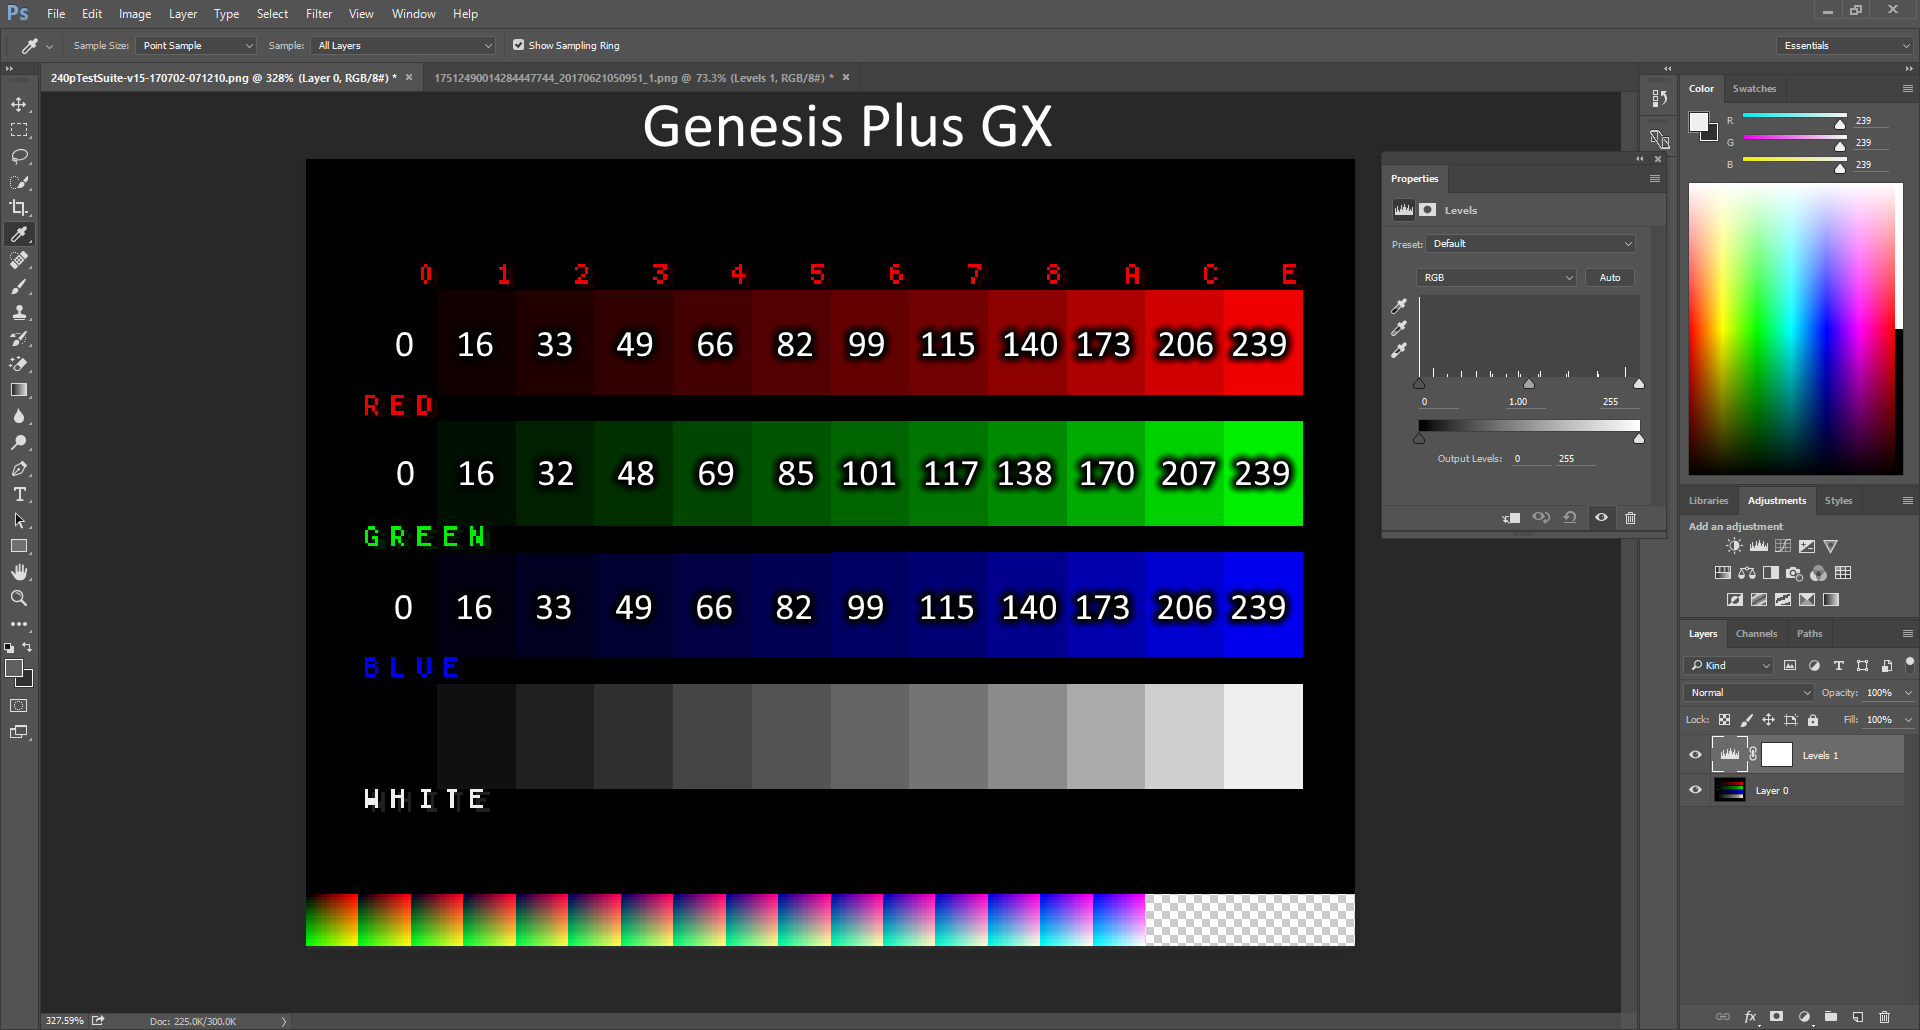
Task: Select the Brush tool
Action: point(19,287)
